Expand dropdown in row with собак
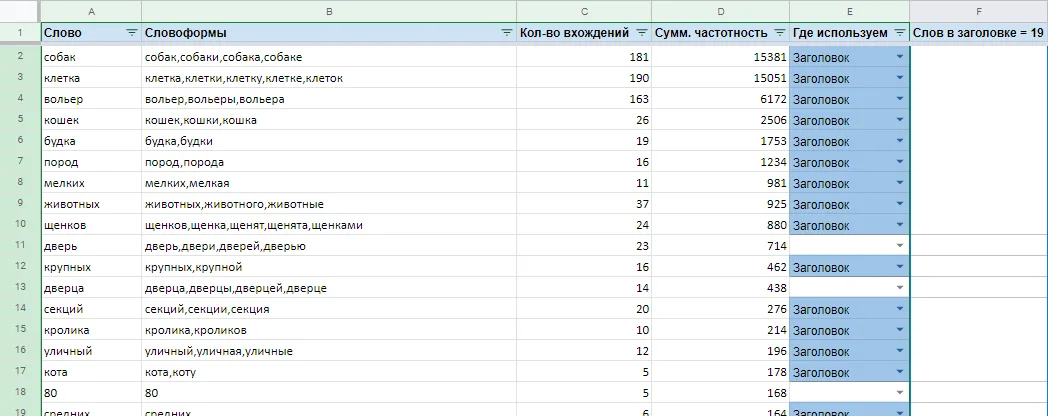 900,57
